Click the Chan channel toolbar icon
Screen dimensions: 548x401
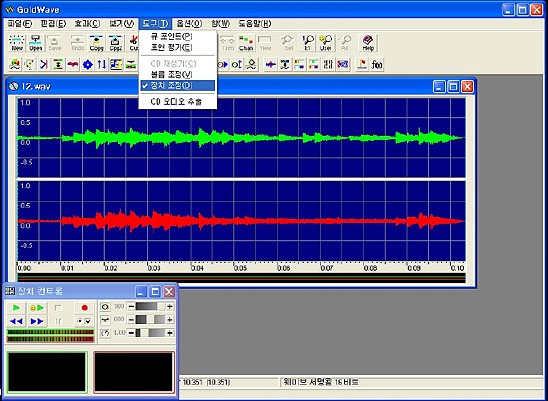tap(246, 43)
